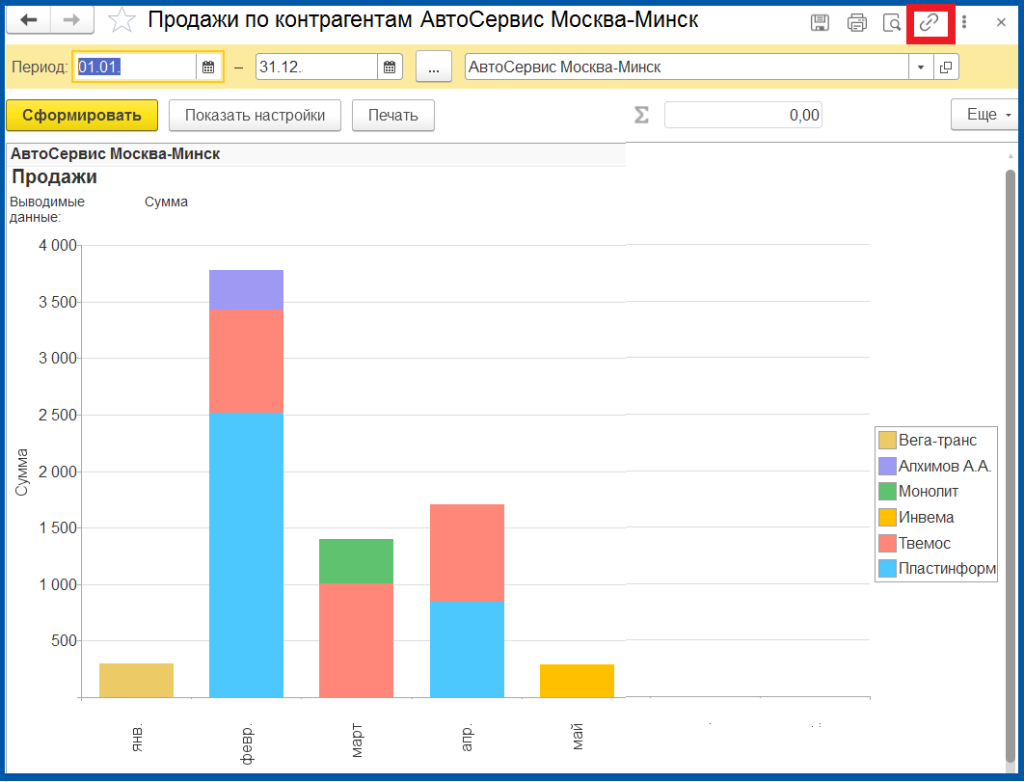Screen dimensions: 1024x782
Task: Open calendar for period end date
Action: point(389,67)
